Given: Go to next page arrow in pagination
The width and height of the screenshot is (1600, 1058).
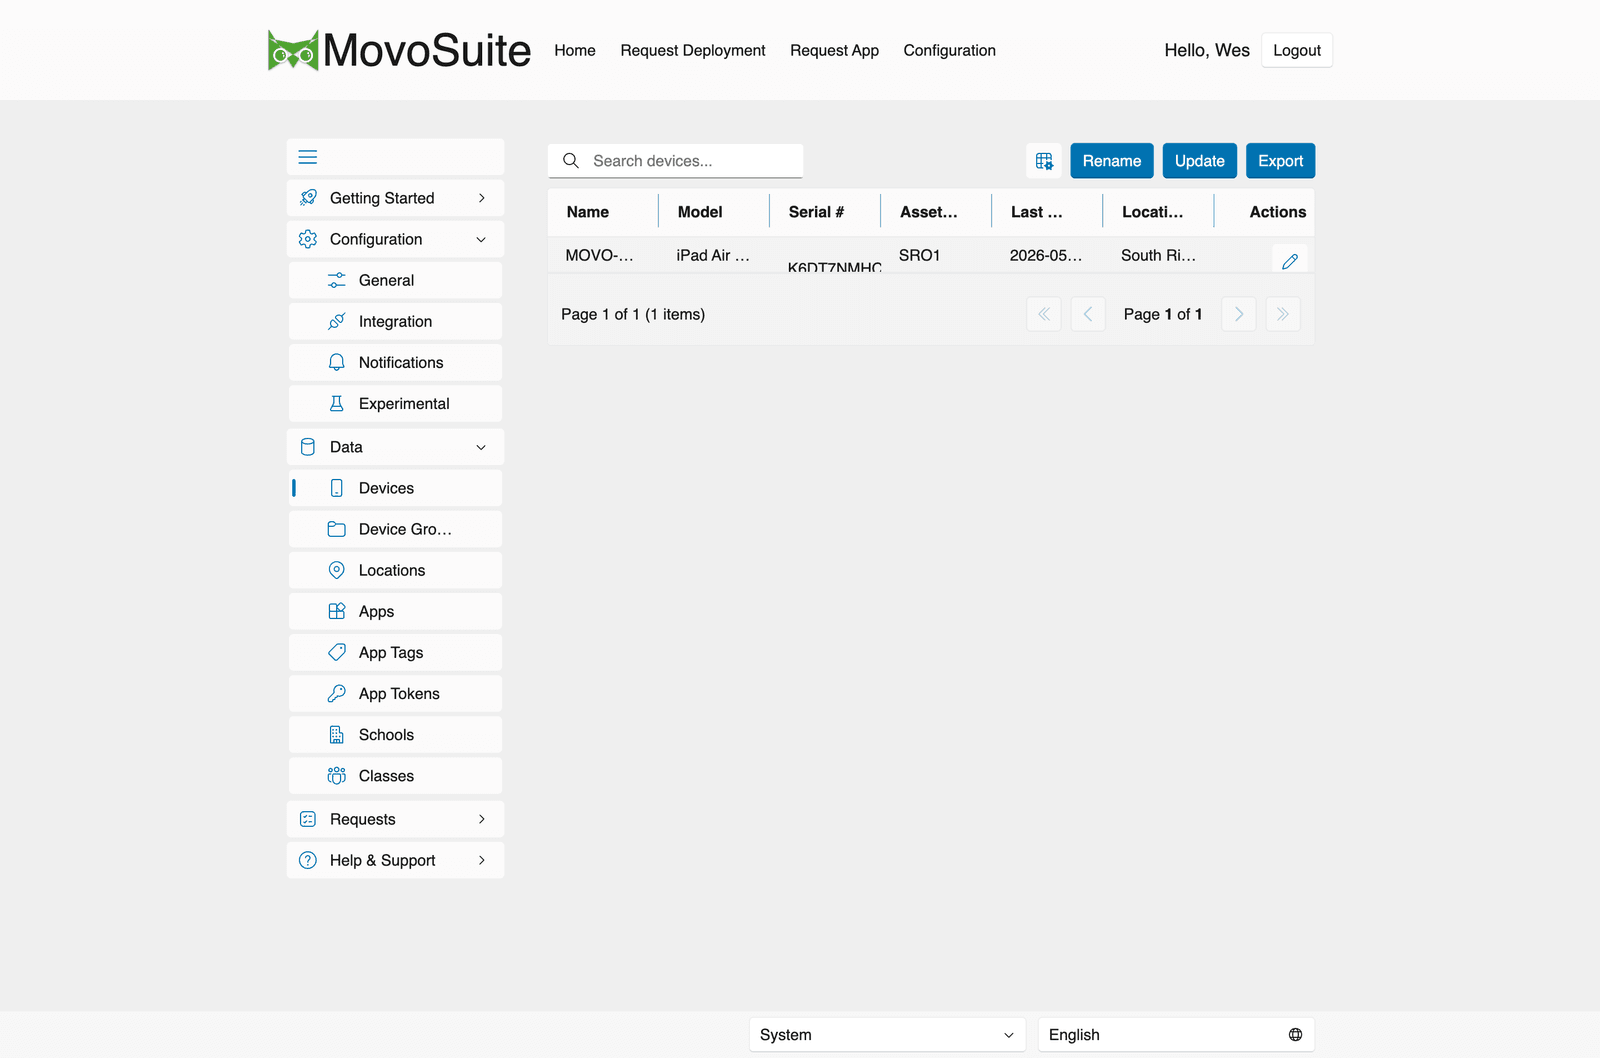Looking at the screenshot, I should [1239, 314].
